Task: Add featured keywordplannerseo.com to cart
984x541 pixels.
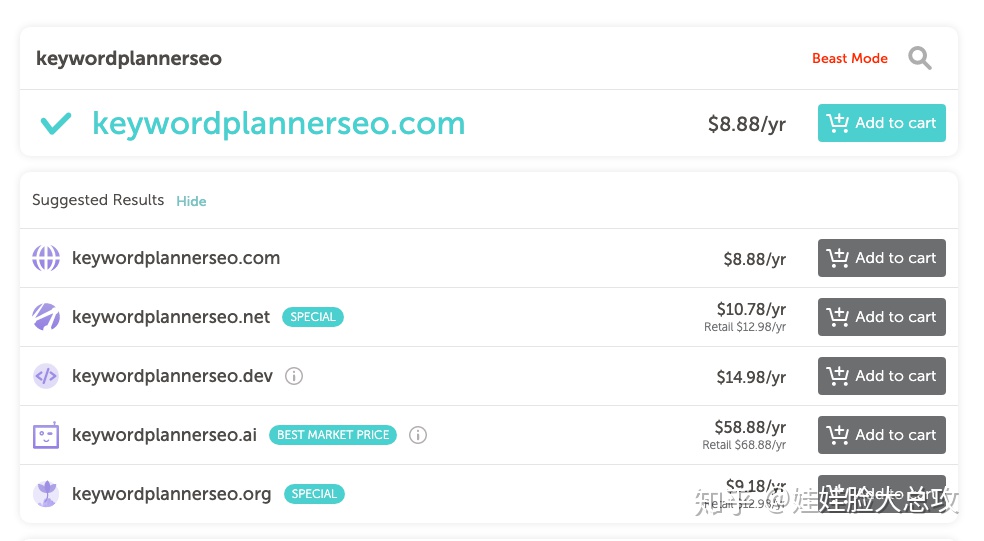Action: [882, 123]
